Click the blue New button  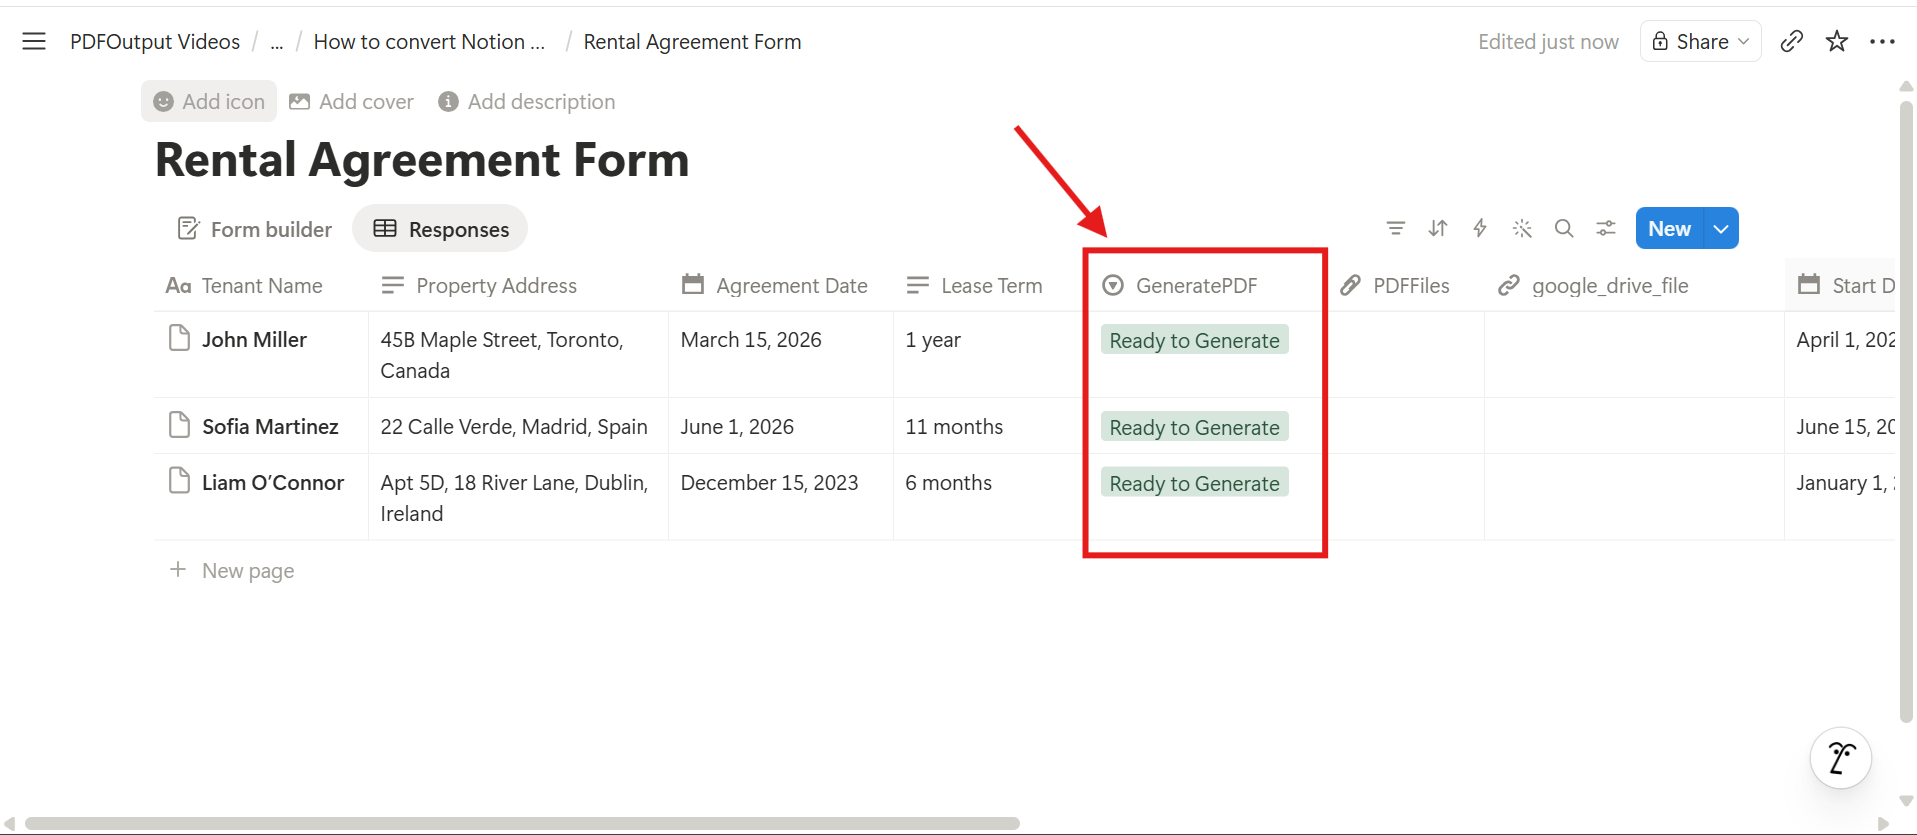[1668, 229]
